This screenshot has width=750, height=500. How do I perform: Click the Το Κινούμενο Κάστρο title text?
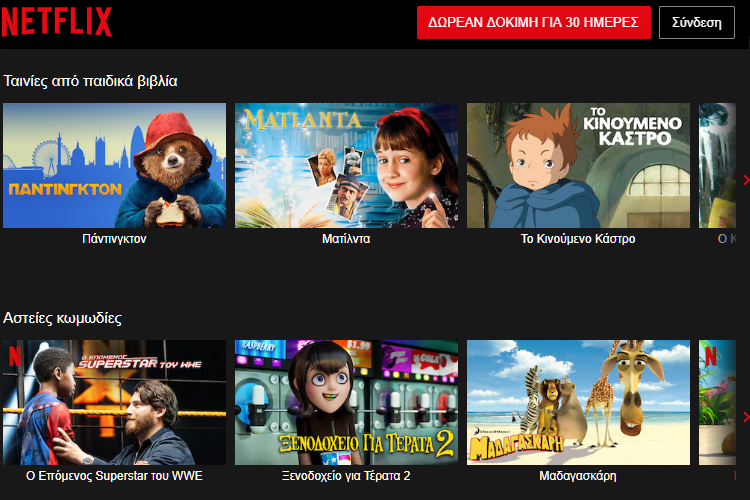pyautogui.click(x=578, y=239)
